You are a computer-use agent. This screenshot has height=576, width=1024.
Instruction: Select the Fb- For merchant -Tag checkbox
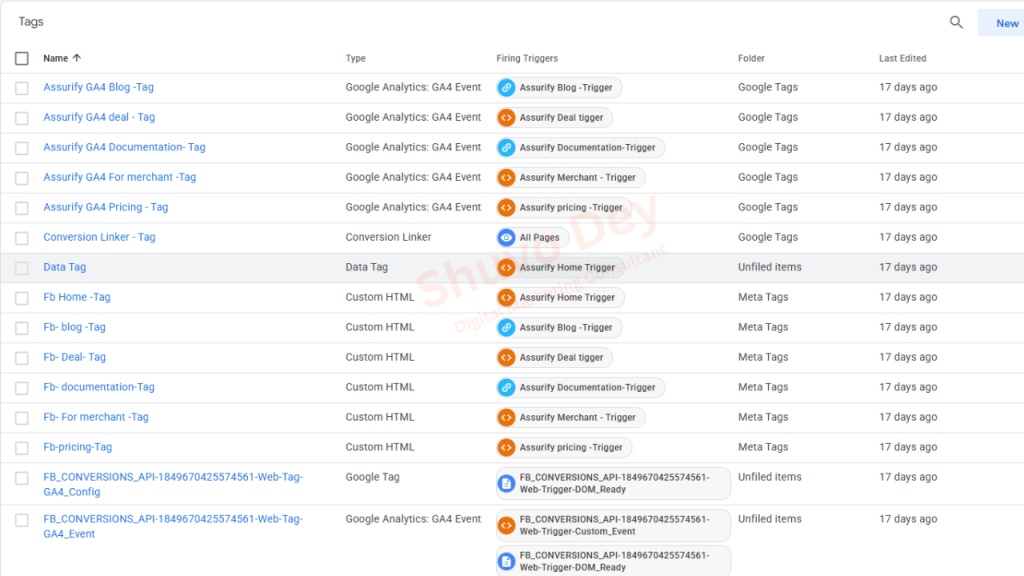(22, 419)
